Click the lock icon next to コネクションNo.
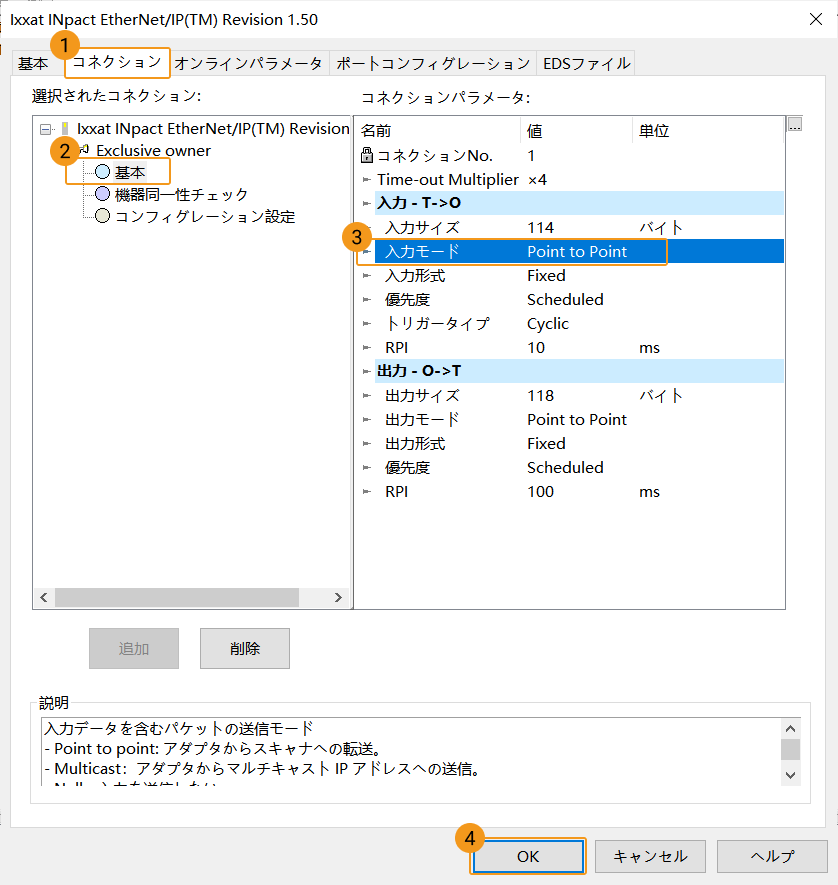Image resolution: width=838 pixels, height=885 pixels. (x=367, y=155)
